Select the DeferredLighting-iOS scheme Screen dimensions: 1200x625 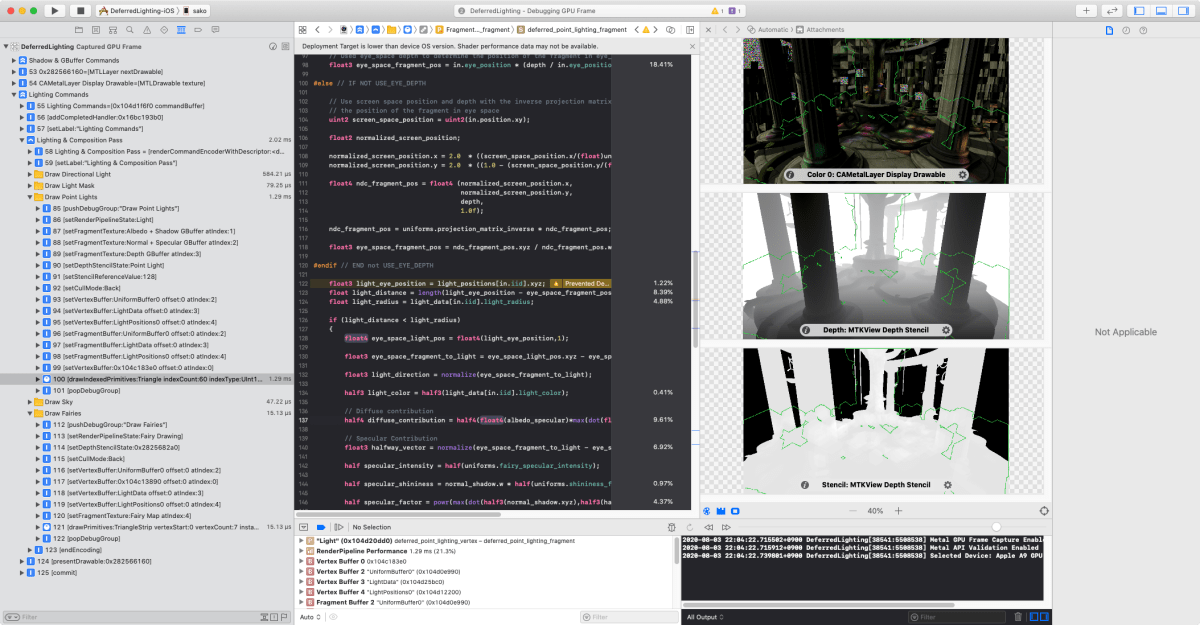tap(140, 10)
